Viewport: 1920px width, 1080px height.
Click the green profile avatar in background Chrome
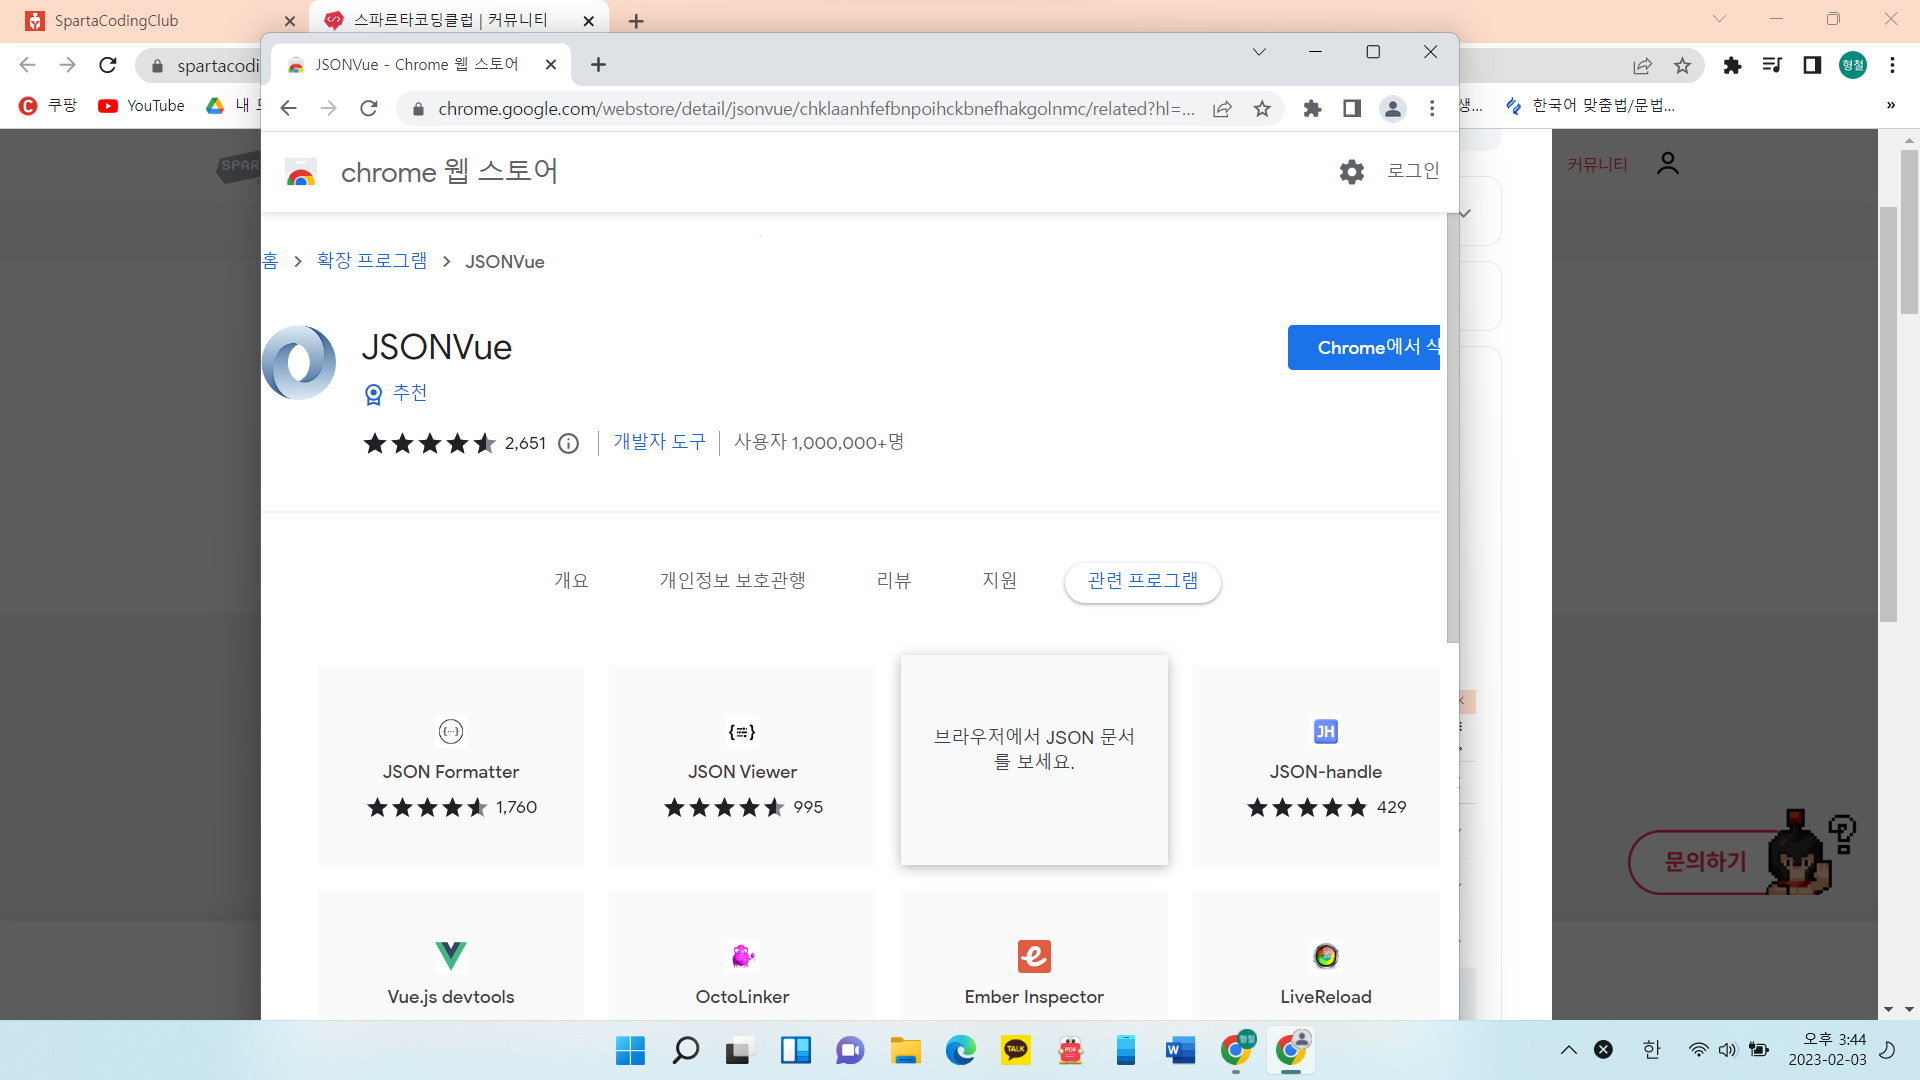tap(1853, 65)
